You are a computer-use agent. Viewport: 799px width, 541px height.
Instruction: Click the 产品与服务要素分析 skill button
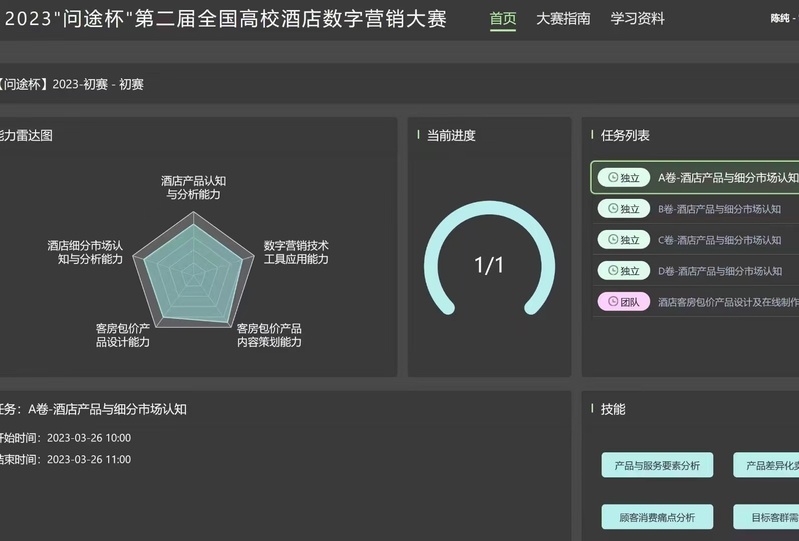(657, 465)
